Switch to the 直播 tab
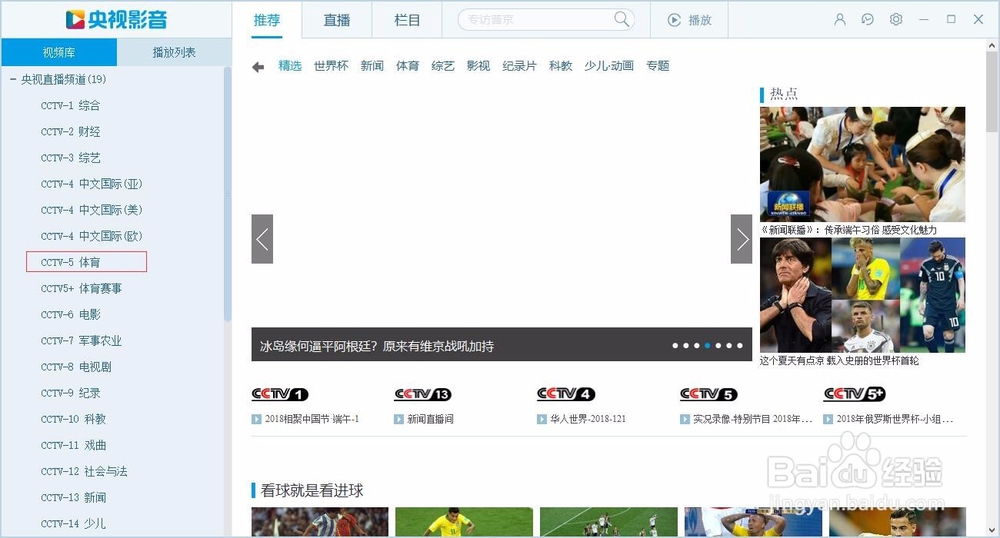This screenshot has width=1000, height=538. (x=337, y=20)
